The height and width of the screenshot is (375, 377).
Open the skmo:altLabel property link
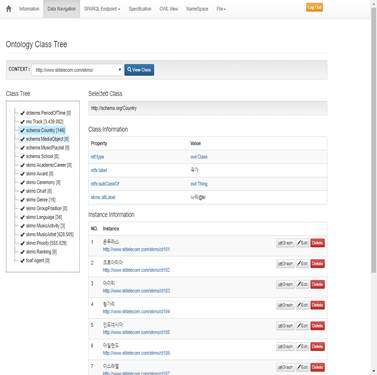[x=103, y=197]
